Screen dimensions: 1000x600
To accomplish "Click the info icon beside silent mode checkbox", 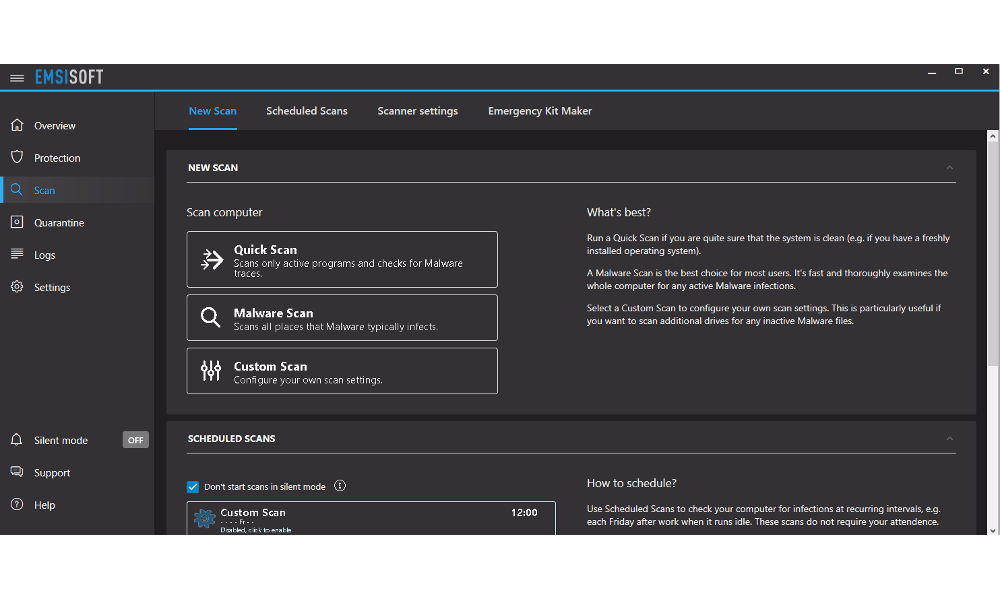I will click(340, 486).
